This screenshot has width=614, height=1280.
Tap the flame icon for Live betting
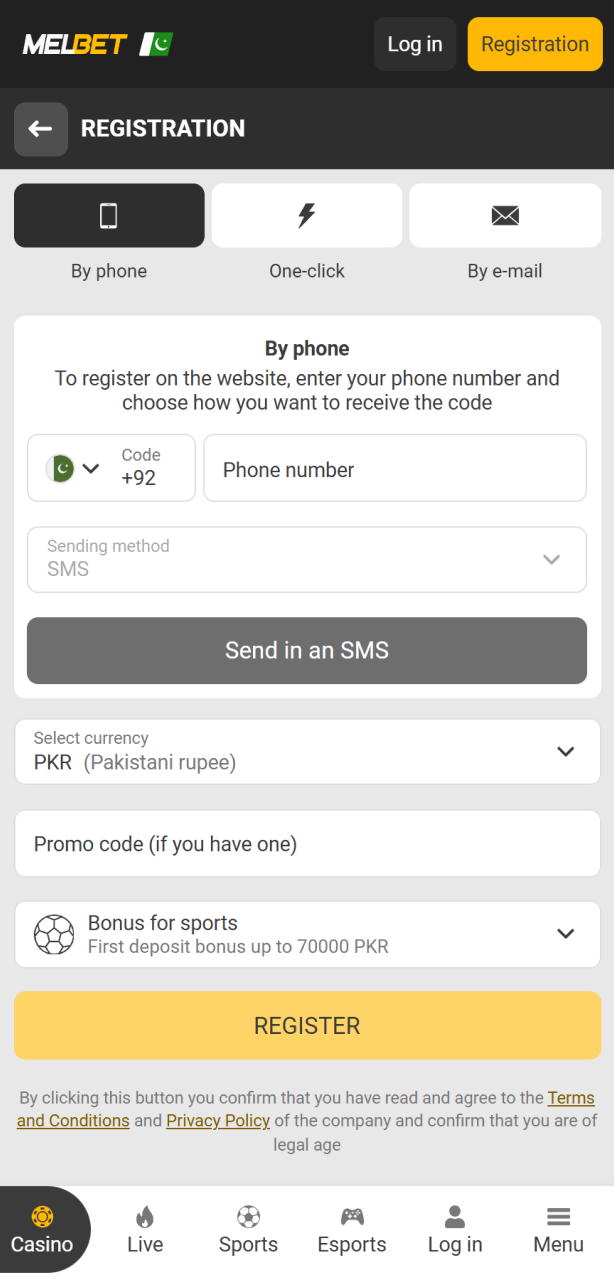pos(145,1216)
